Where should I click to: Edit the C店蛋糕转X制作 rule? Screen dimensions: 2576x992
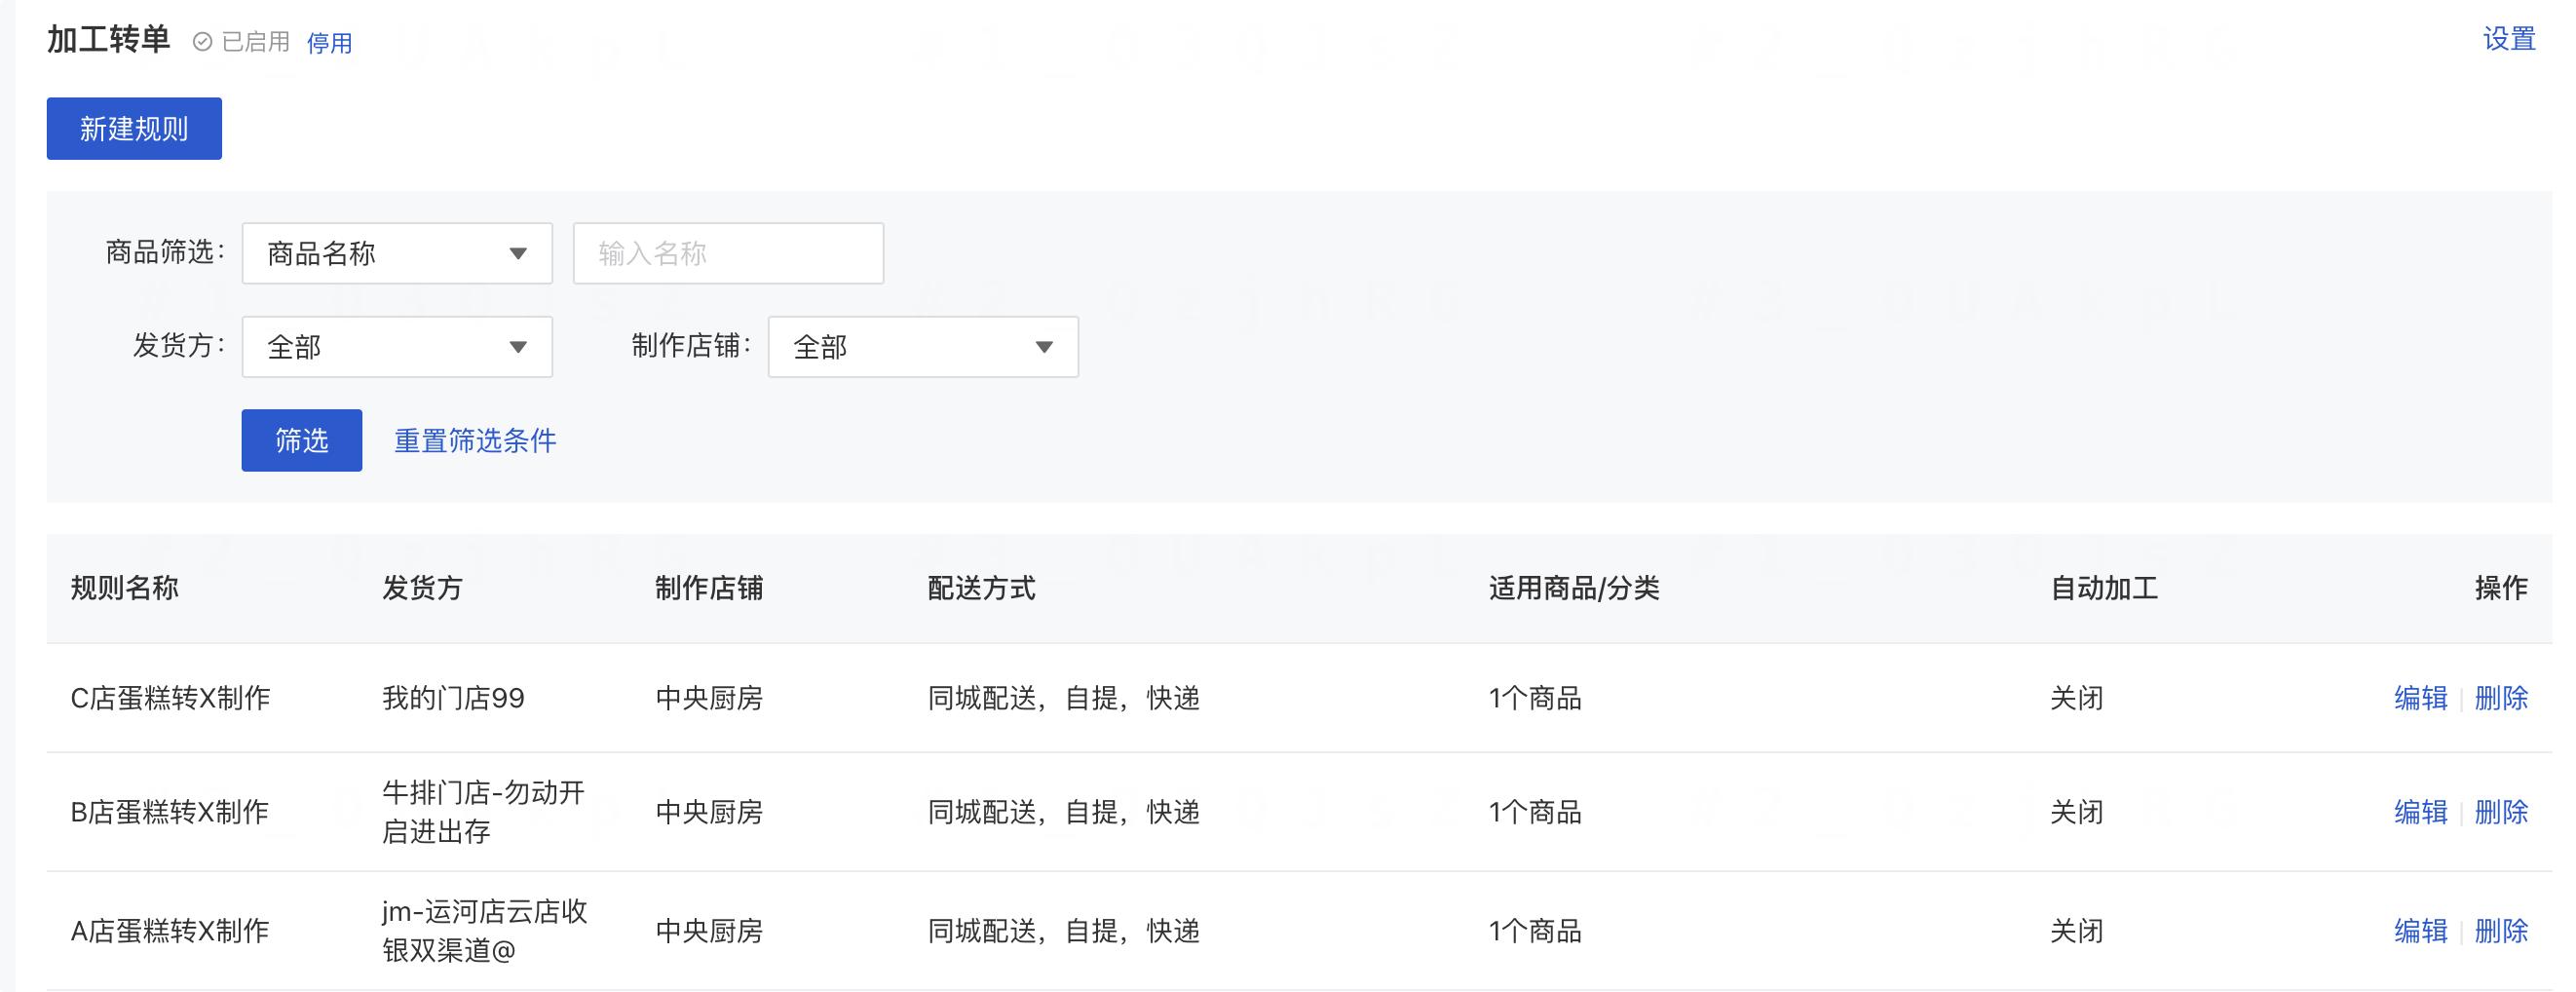click(x=2420, y=698)
